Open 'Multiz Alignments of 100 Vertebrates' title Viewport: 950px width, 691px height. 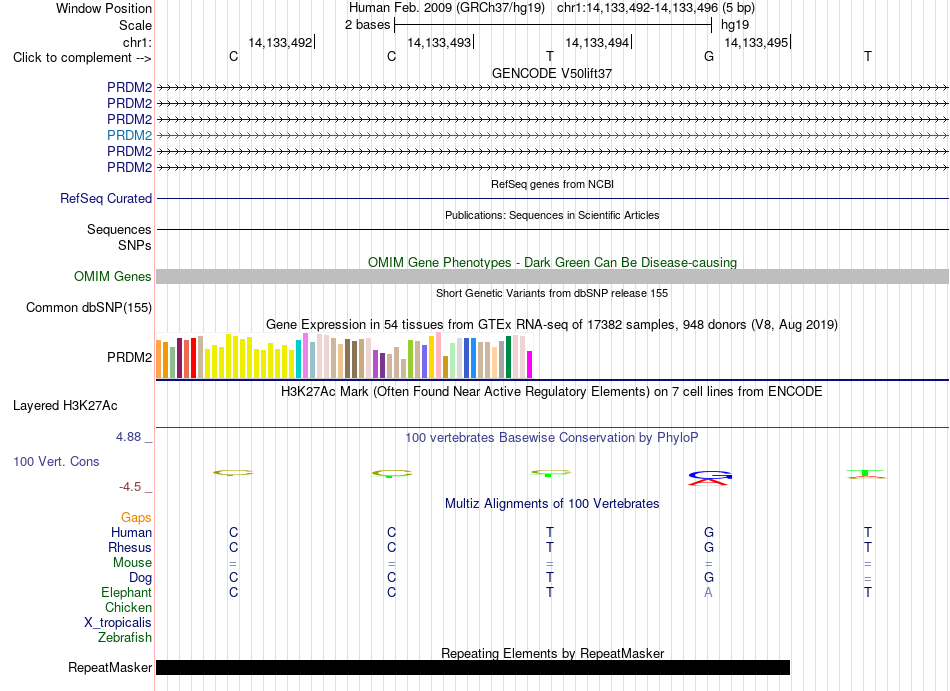click(552, 503)
